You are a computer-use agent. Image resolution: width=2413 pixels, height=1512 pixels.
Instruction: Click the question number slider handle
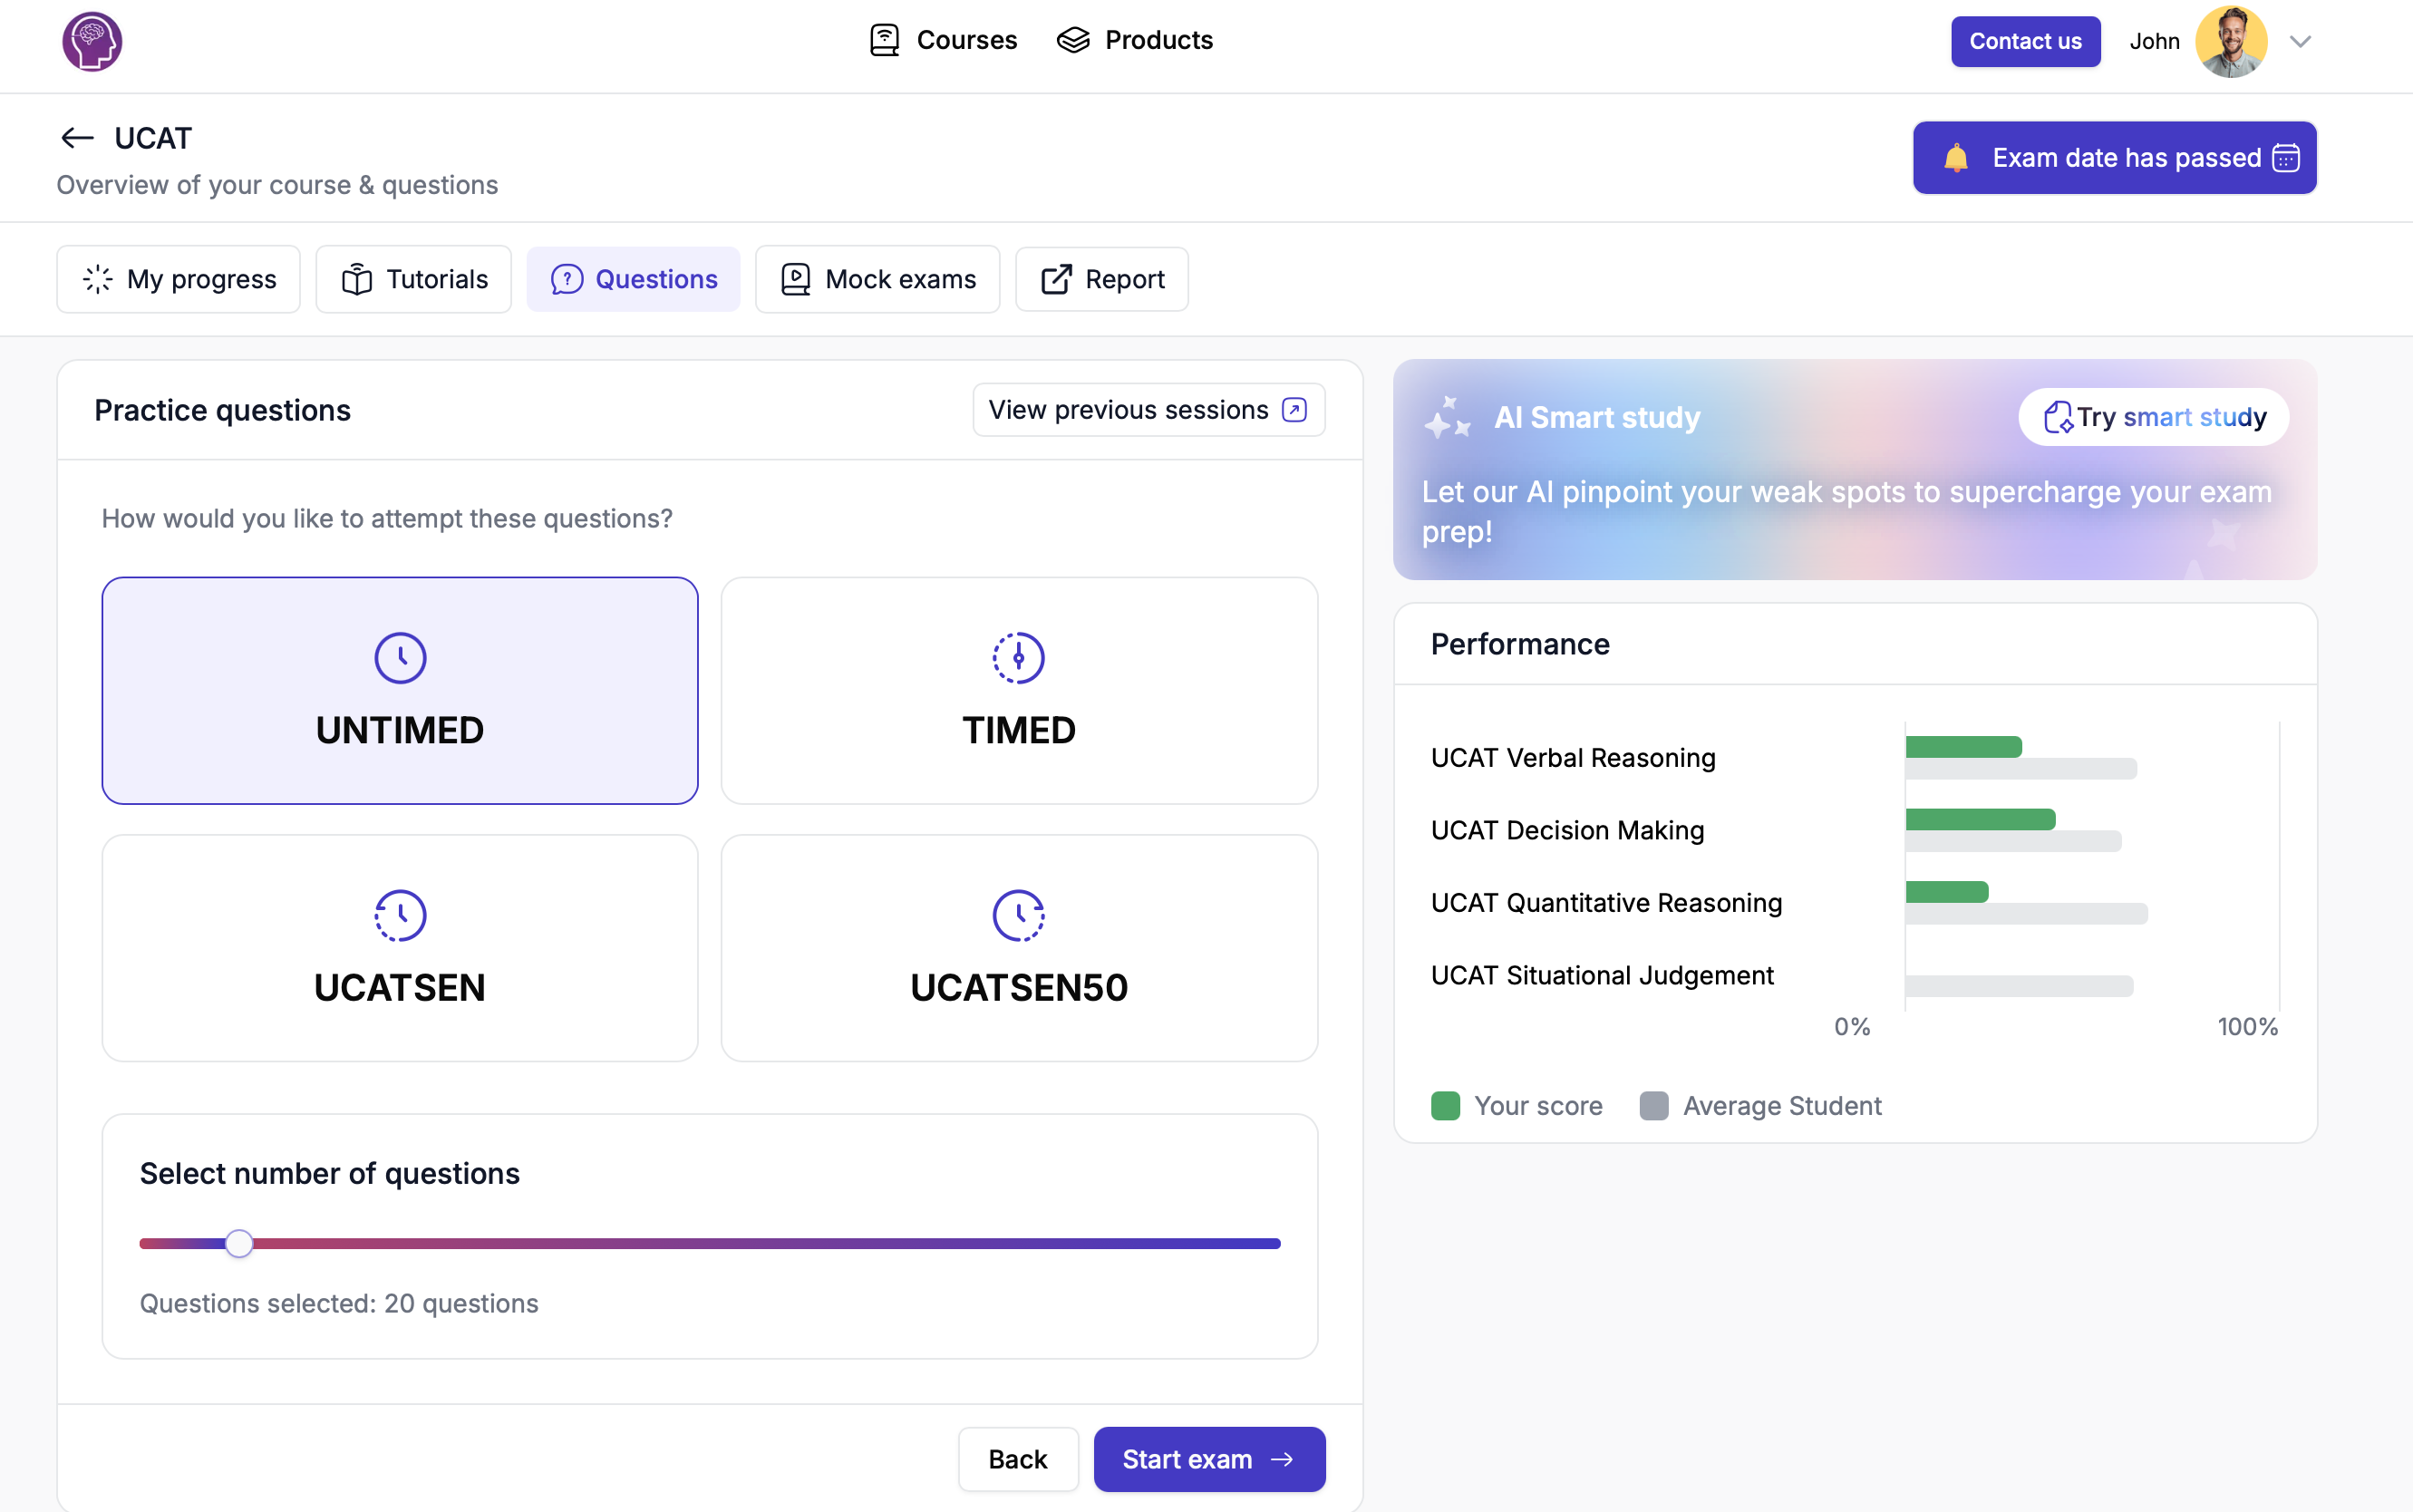point(239,1243)
